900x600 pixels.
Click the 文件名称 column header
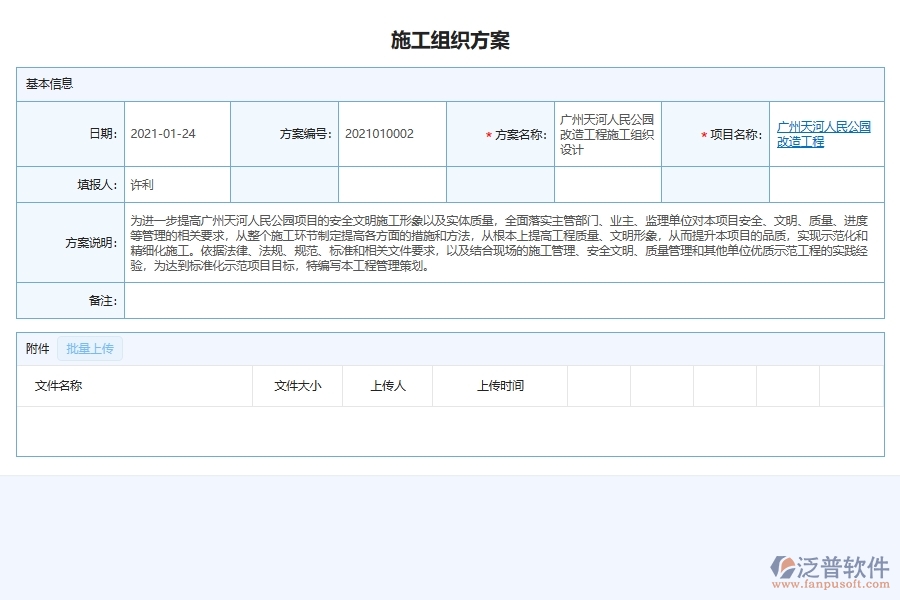coord(64,385)
